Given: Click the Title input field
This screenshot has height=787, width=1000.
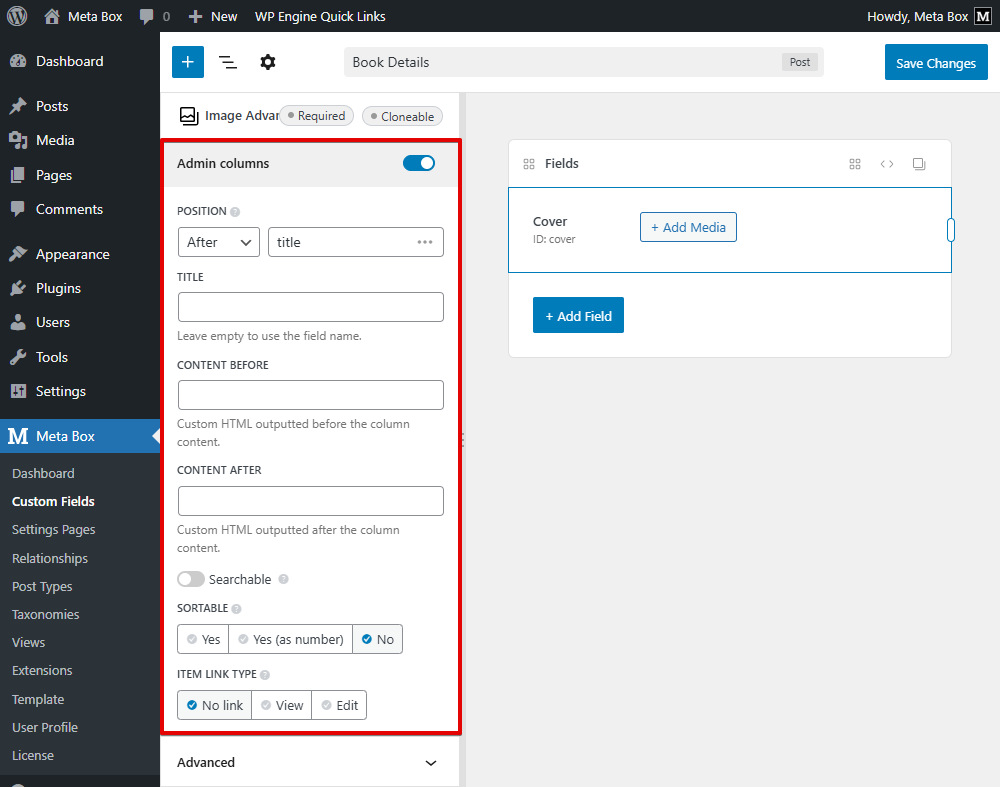Looking at the screenshot, I should 310,307.
